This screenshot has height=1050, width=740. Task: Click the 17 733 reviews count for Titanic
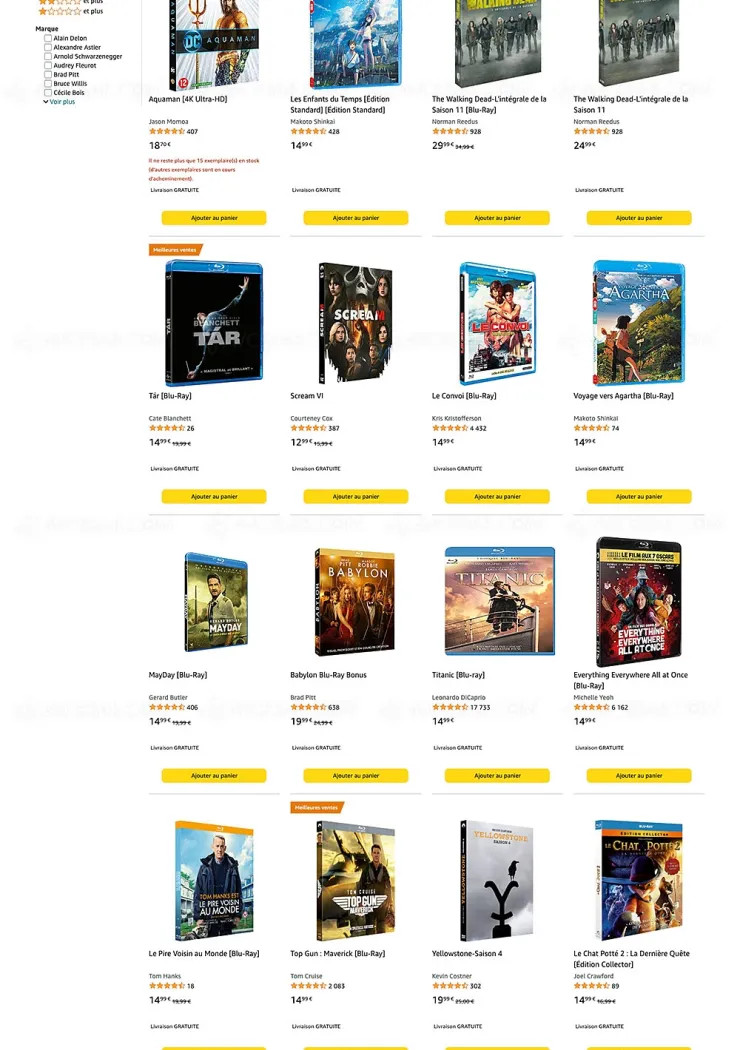click(x=480, y=707)
